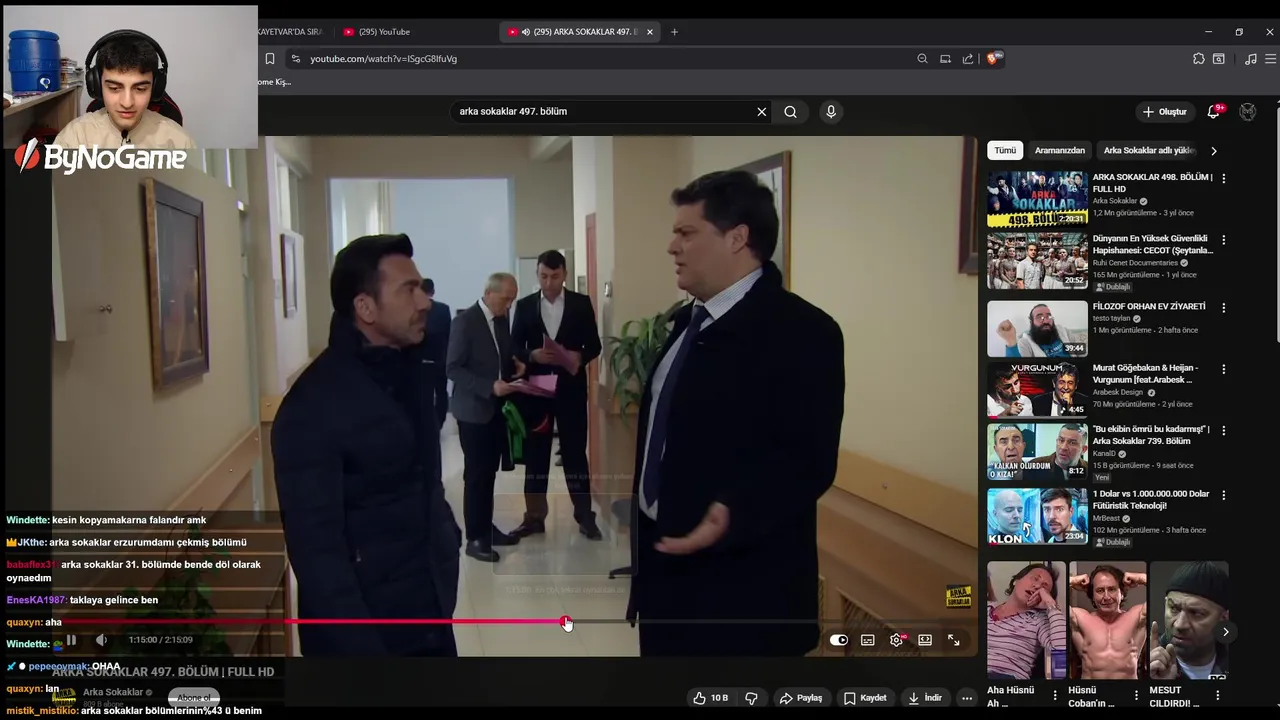Open options for FİLOZOF ORHAN EV ZİYARETİ
The image size is (1280, 720).
coord(1224,308)
